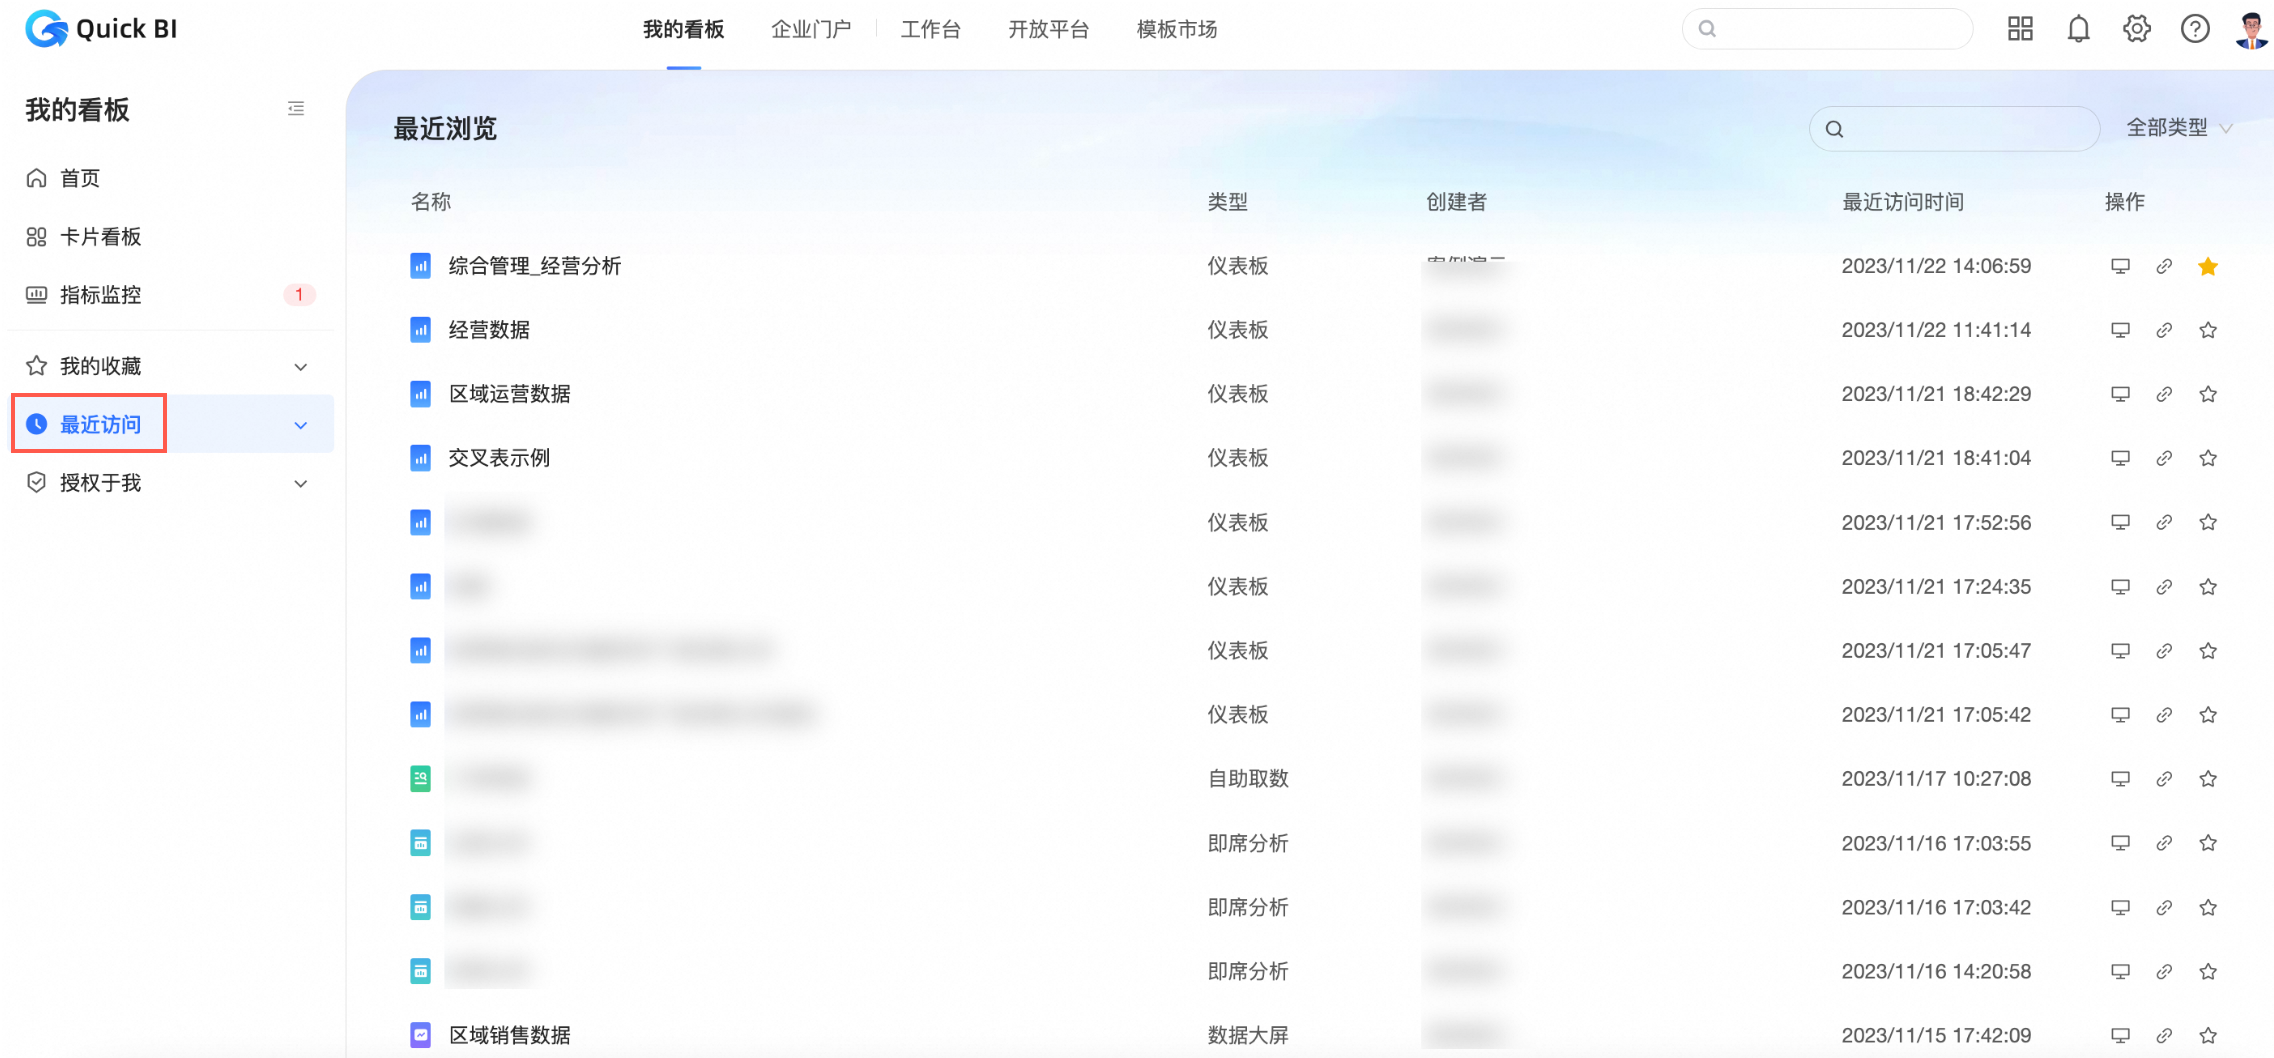Unfavorite 综合管理_经营分析 with the filled star
The width and height of the screenshot is (2274, 1058).
(x=2208, y=266)
